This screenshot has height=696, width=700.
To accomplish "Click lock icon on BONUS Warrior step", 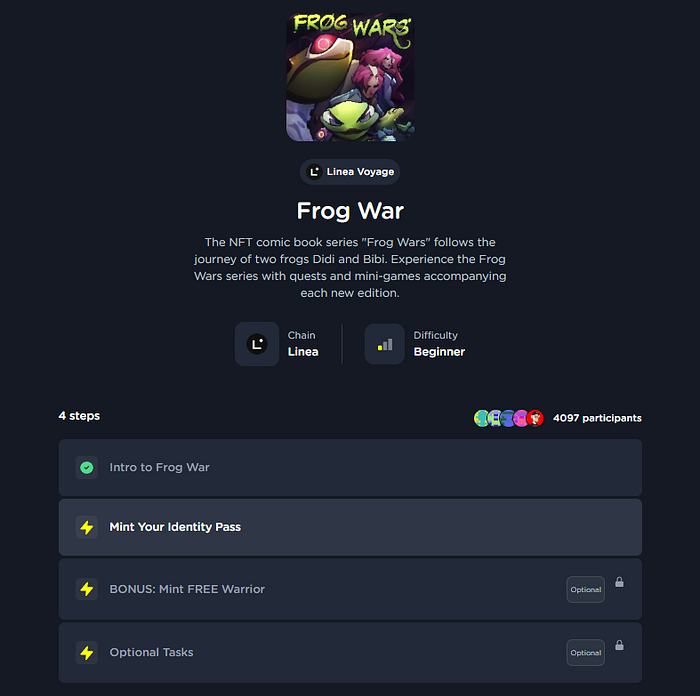I will point(619,582).
